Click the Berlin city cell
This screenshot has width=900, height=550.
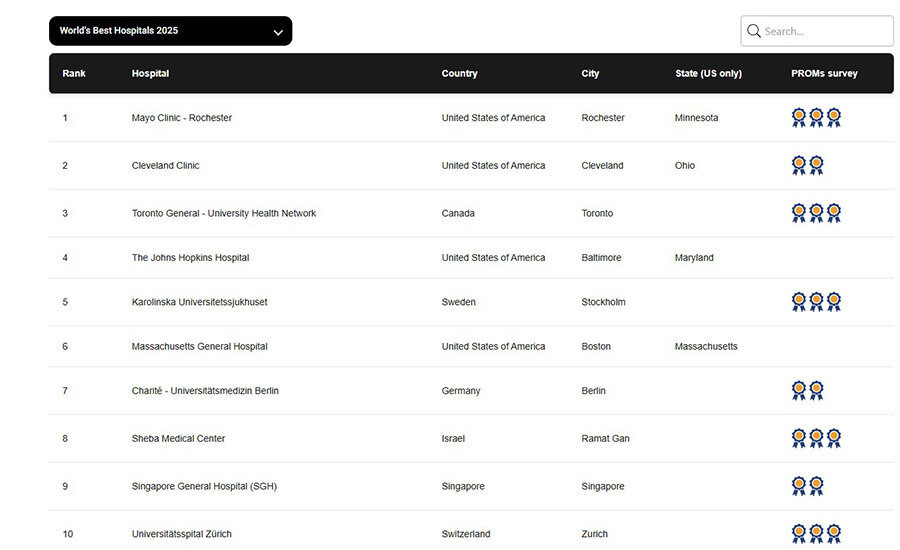tap(593, 390)
